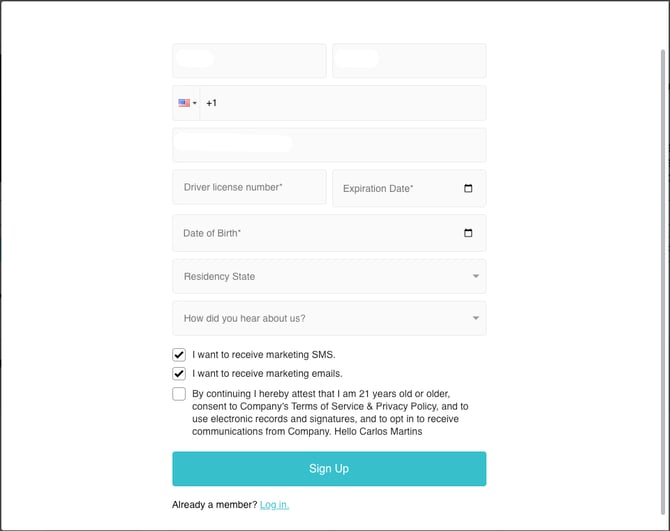Uncheck the marketing SMS checkbox
This screenshot has width=670, height=531.
179,354
